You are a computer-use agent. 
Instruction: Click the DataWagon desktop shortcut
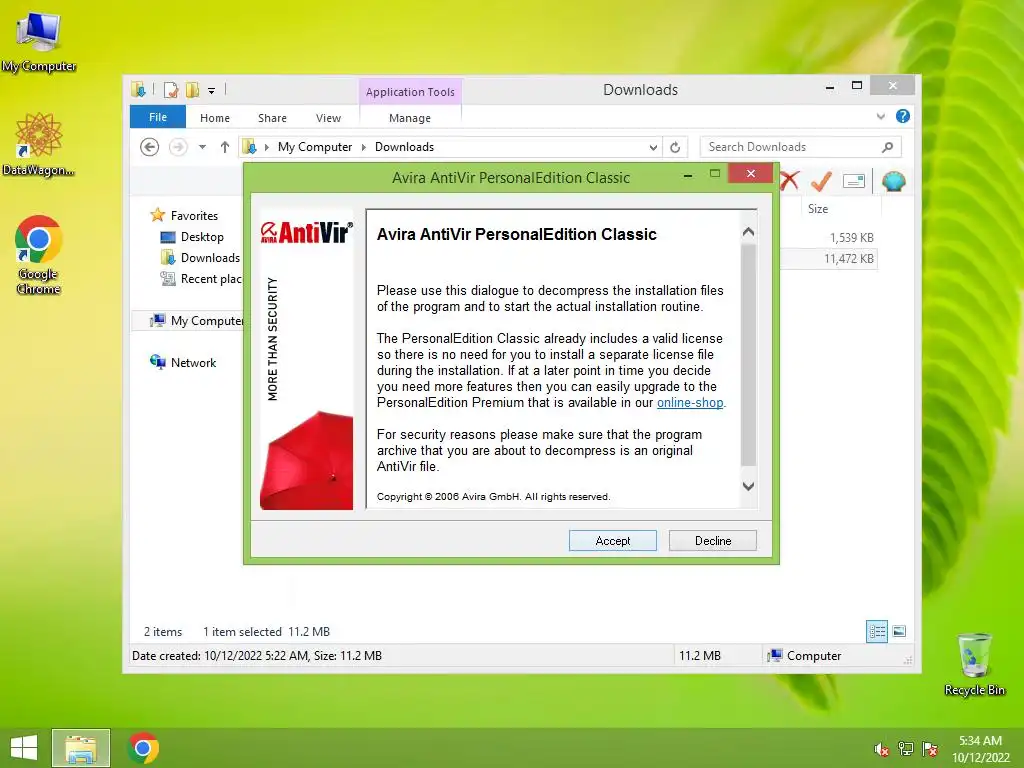(39, 144)
